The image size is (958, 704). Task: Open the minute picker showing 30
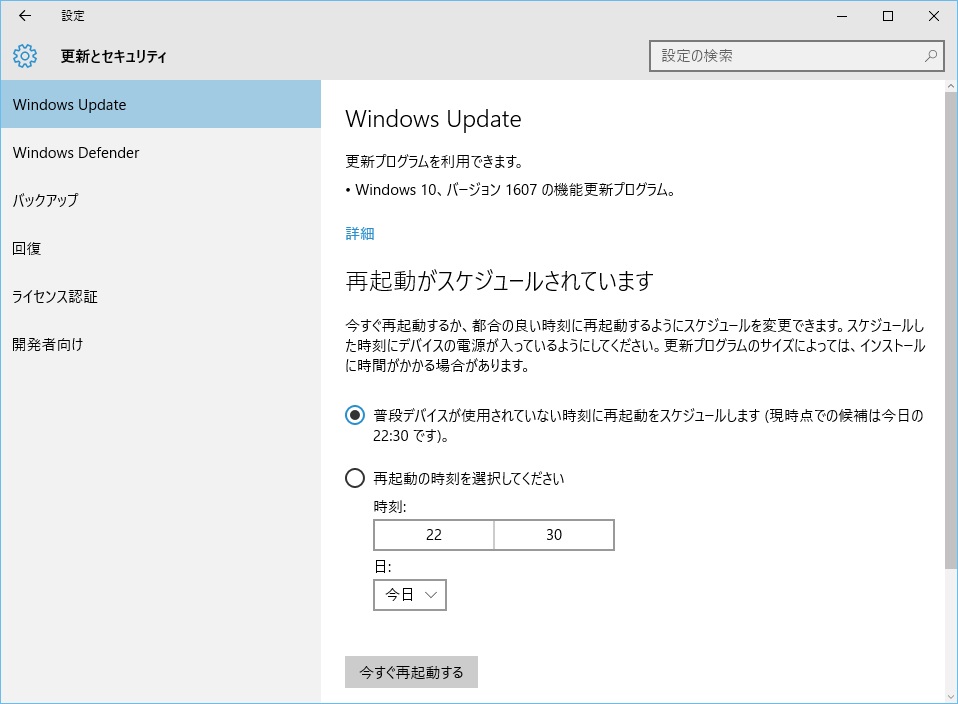pyautogui.click(x=554, y=535)
